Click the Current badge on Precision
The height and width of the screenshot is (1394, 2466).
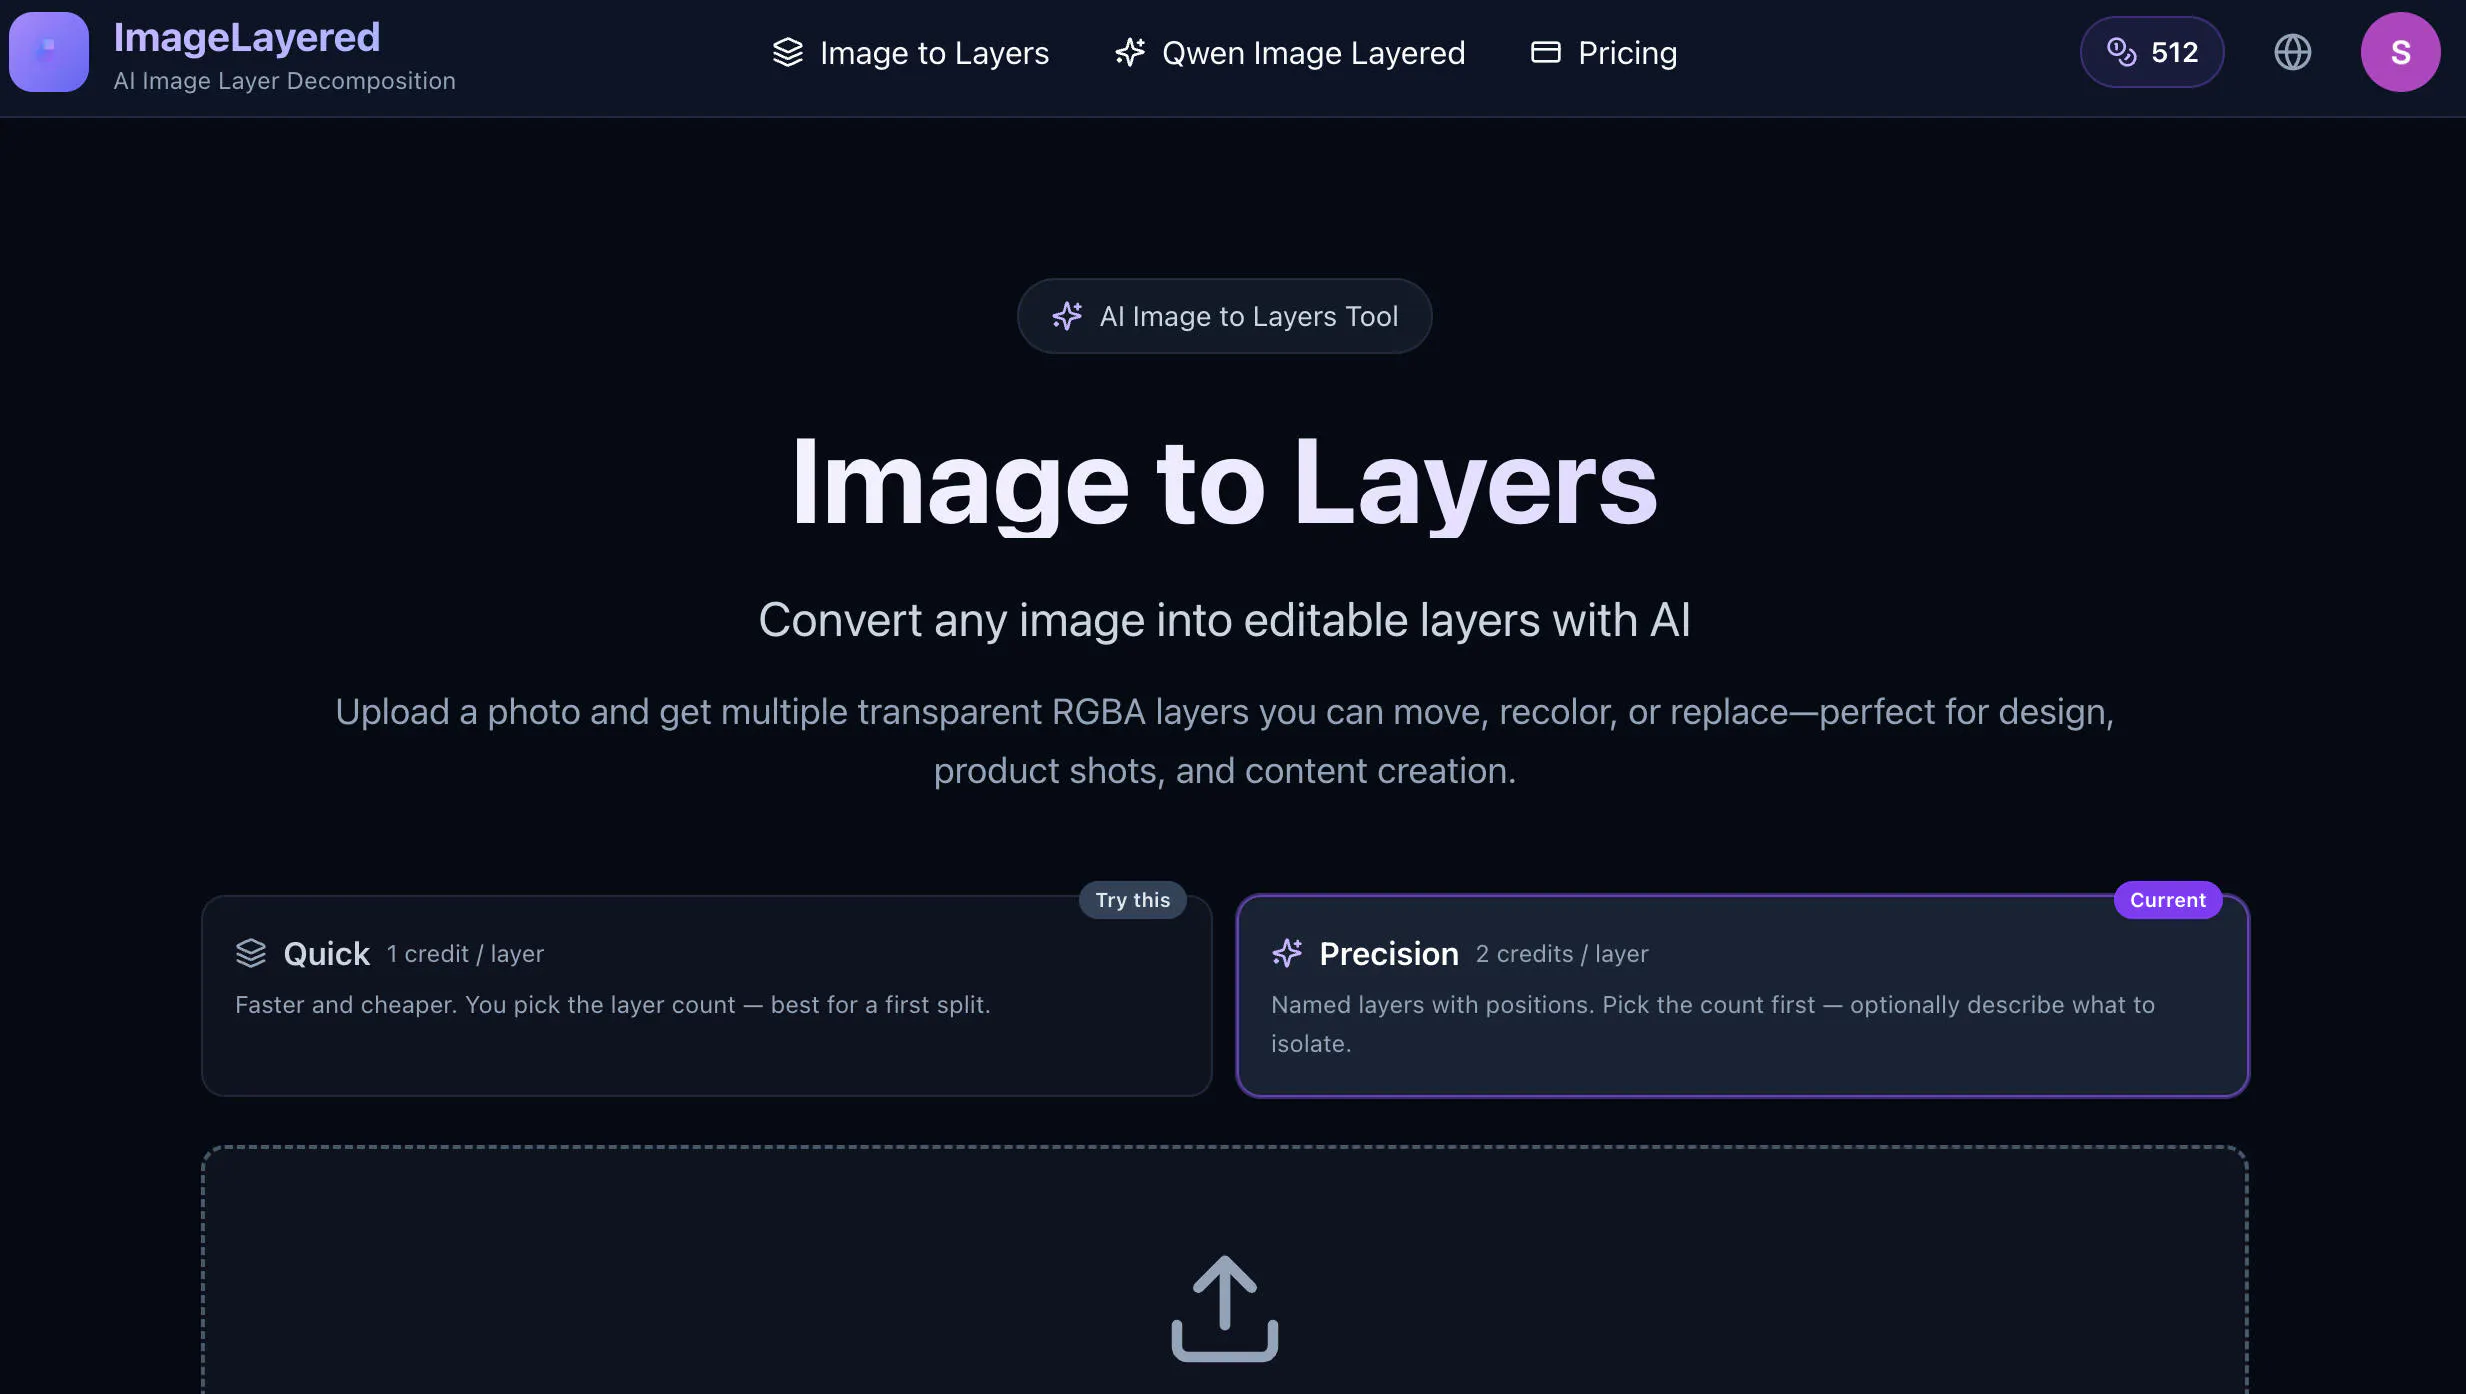(x=2168, y=900)
